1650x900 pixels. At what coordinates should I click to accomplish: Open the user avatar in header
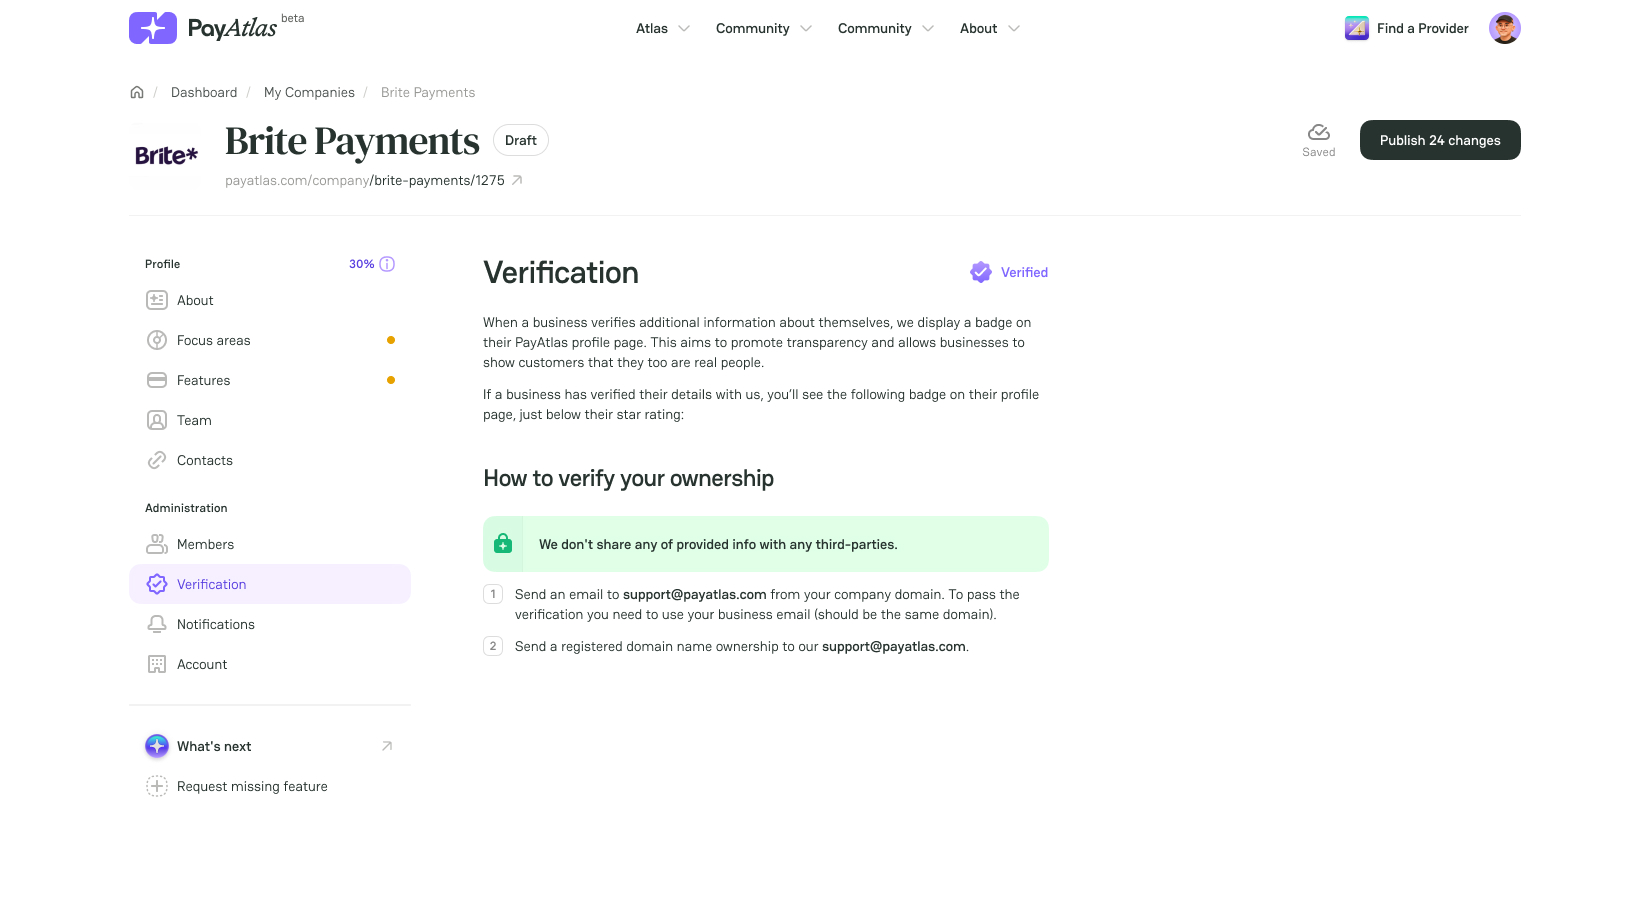point(1504,28)
